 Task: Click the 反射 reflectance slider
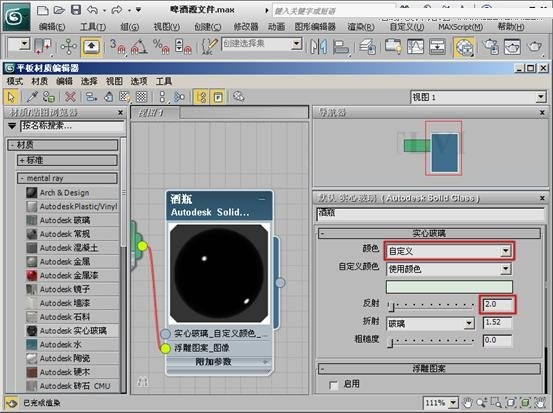(430, 305)
